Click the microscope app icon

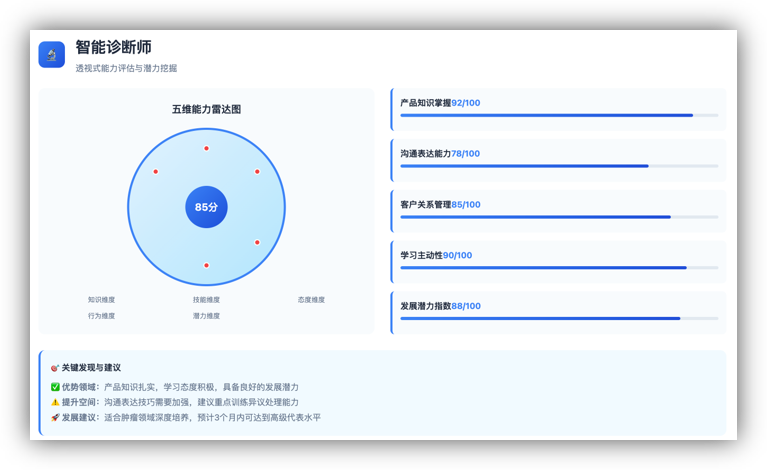tap(51, 54)
